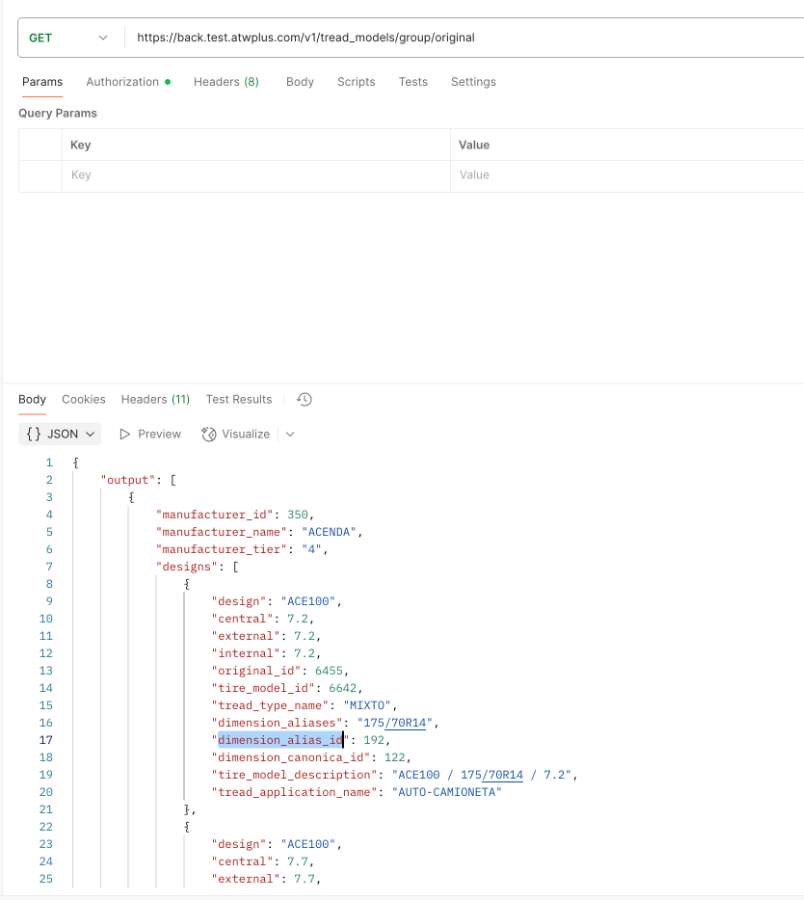View the response Headers (11) tab
The width and height of the screenshot is (804, 900).
point(155,399)
